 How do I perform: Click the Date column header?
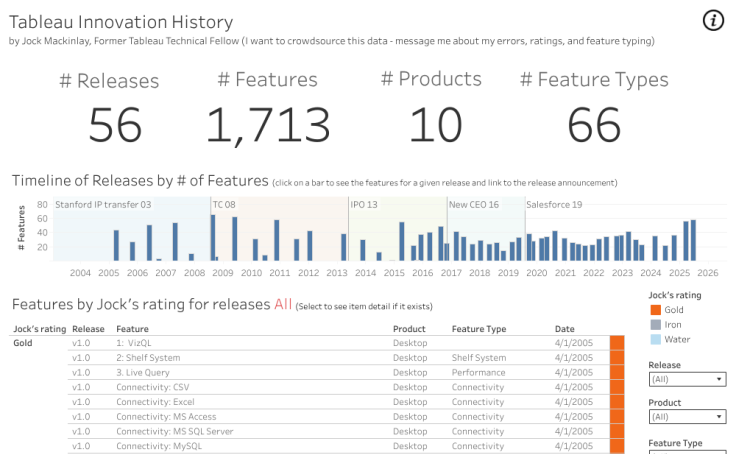point(565,329)
